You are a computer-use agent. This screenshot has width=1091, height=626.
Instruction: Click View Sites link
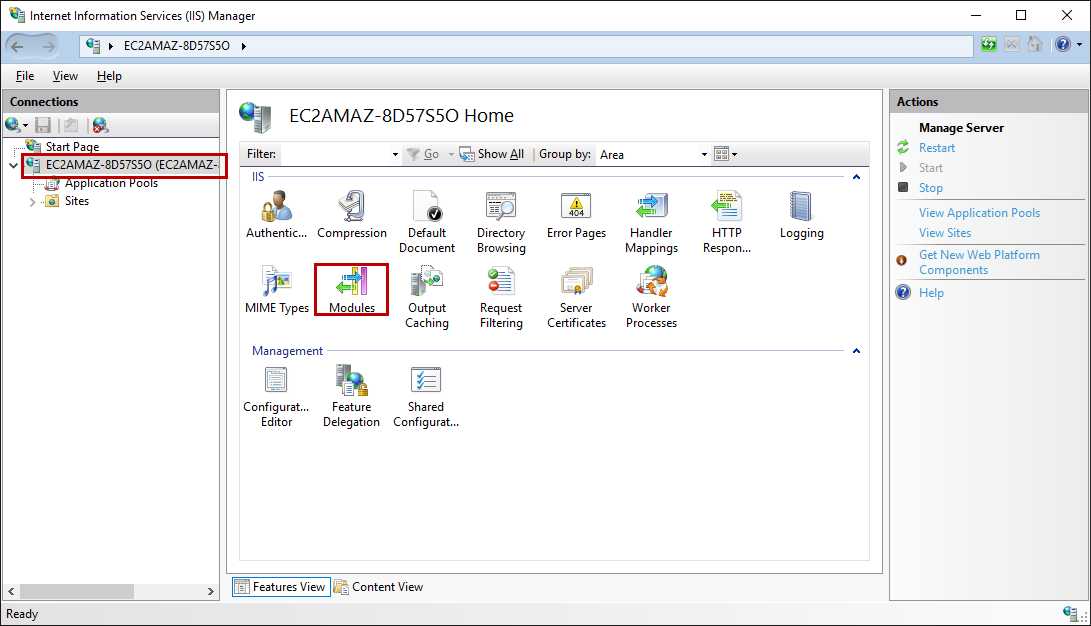(944, 233)
